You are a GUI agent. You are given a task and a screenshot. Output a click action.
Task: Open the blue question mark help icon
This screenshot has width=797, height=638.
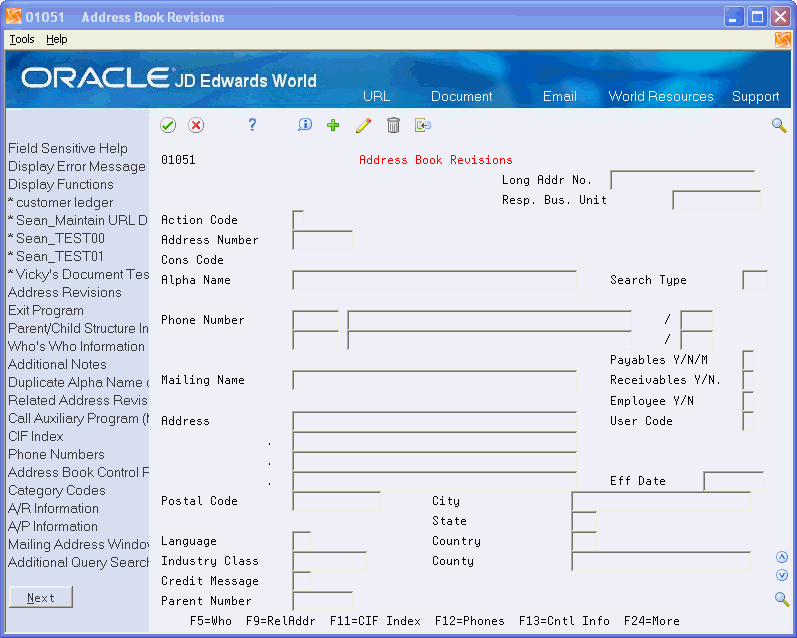tap(252, 125)
